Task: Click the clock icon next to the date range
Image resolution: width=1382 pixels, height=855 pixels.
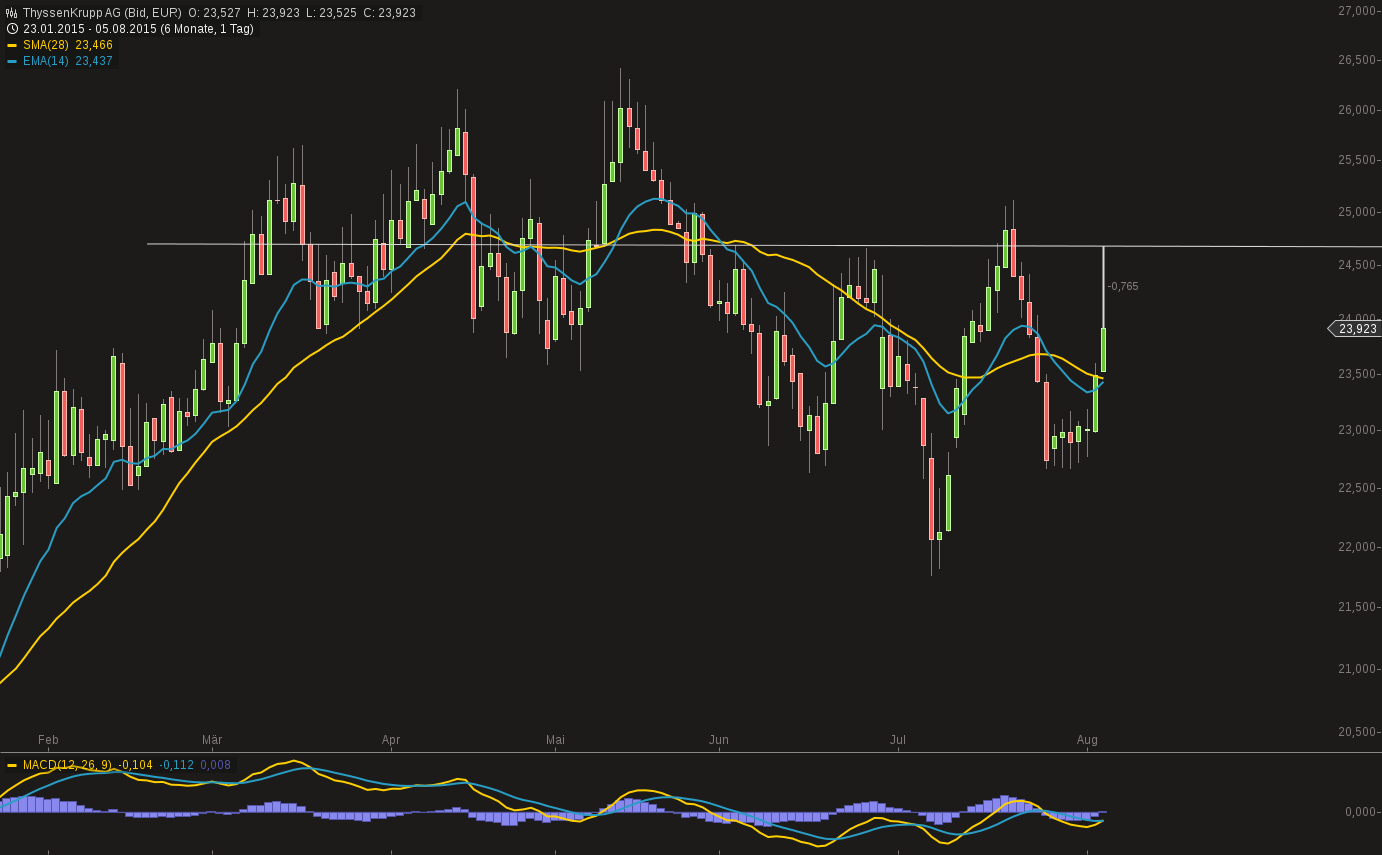Action: [12, 29]
